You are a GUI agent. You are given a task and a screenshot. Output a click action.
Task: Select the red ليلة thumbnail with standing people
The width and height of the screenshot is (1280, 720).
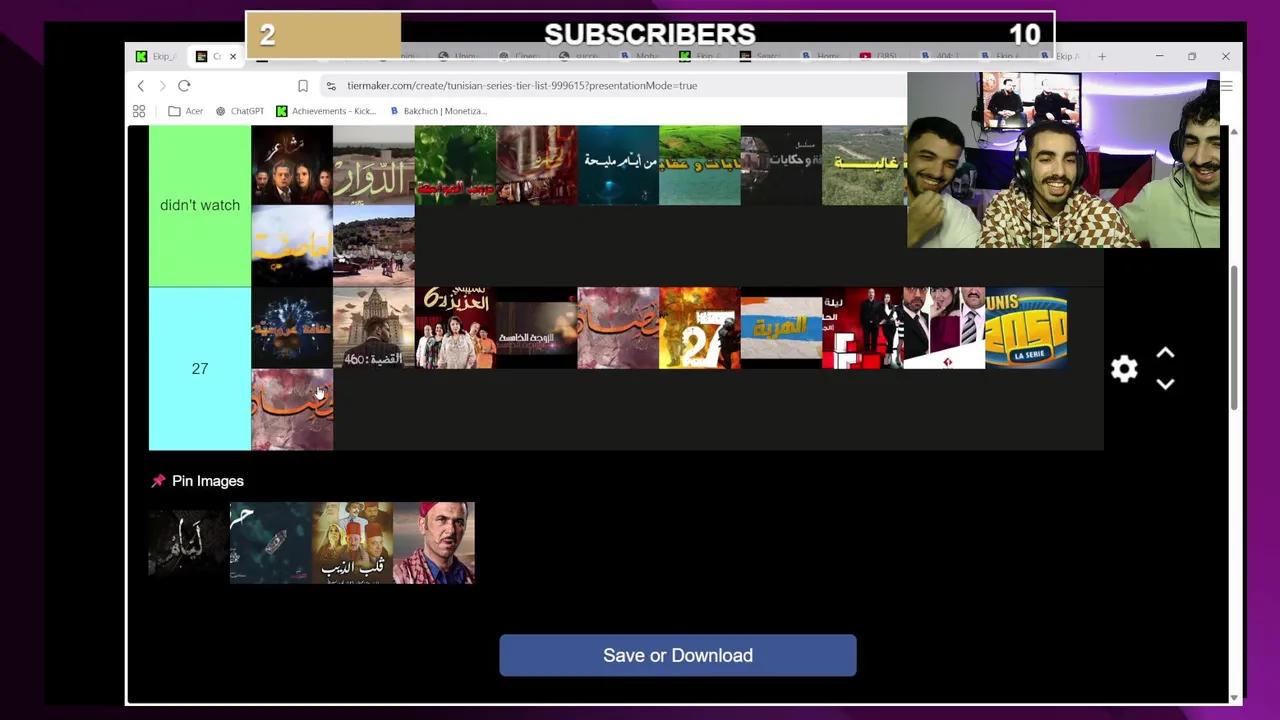click(x=863, y=328)
